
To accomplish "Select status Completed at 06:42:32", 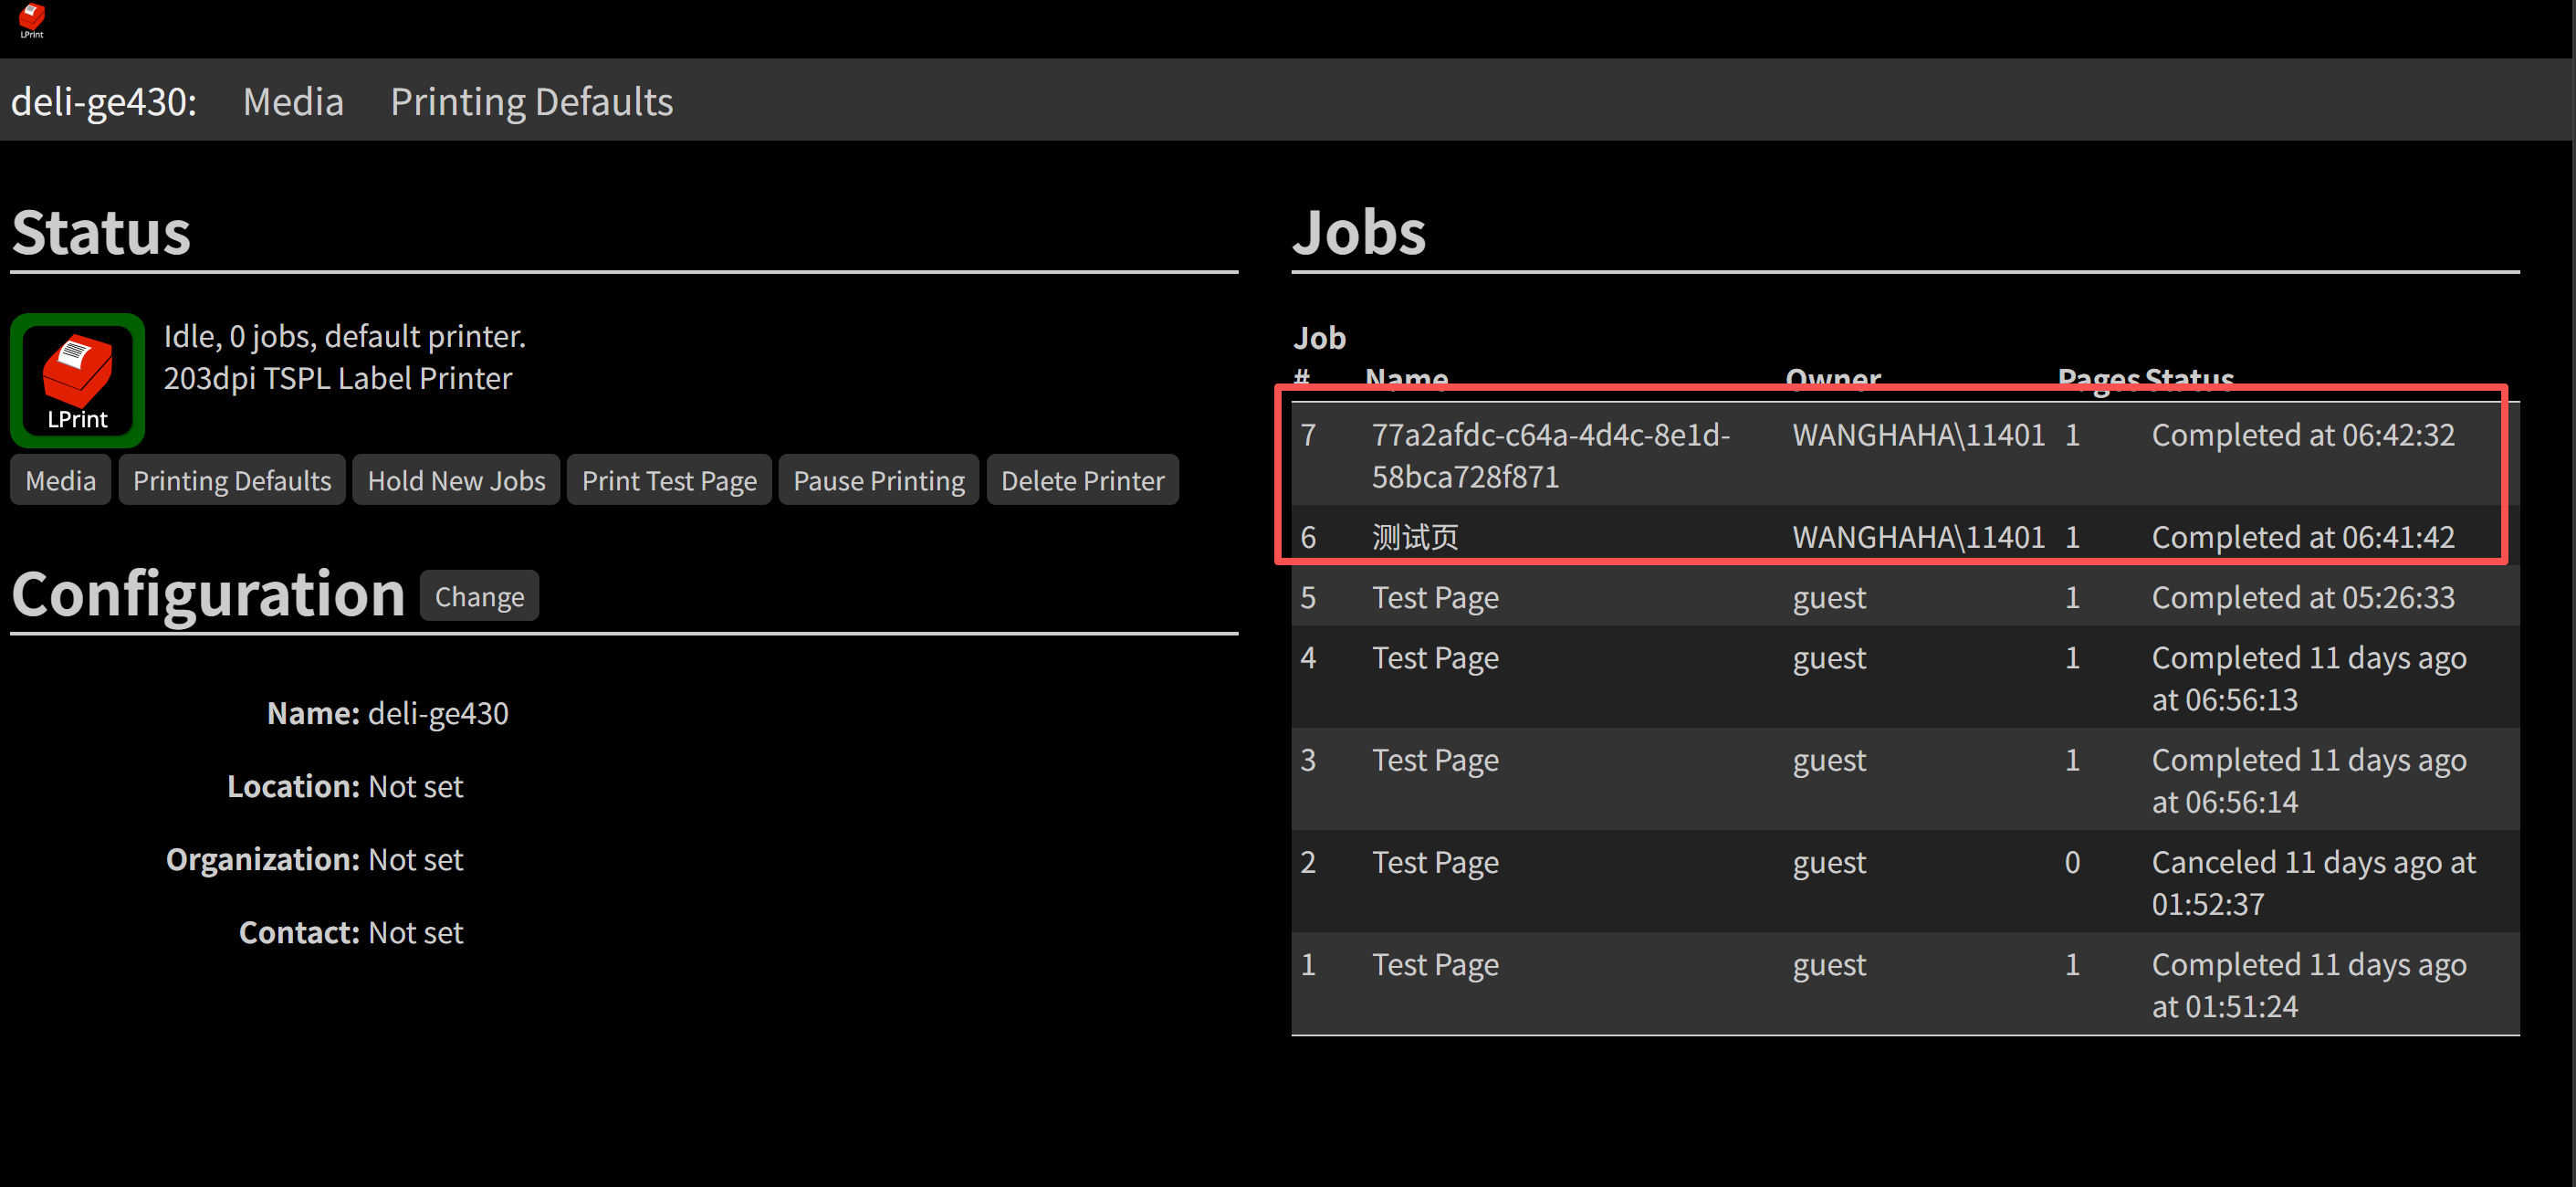I will click(2302, 435).
